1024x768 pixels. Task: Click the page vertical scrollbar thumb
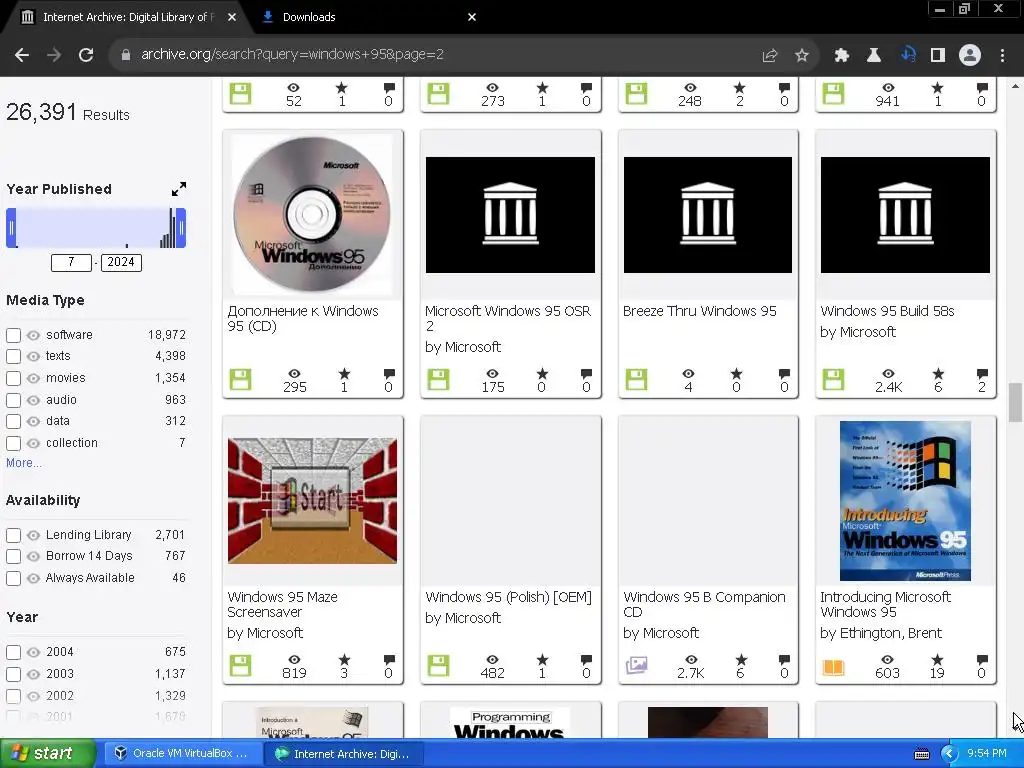(1015, 403)
